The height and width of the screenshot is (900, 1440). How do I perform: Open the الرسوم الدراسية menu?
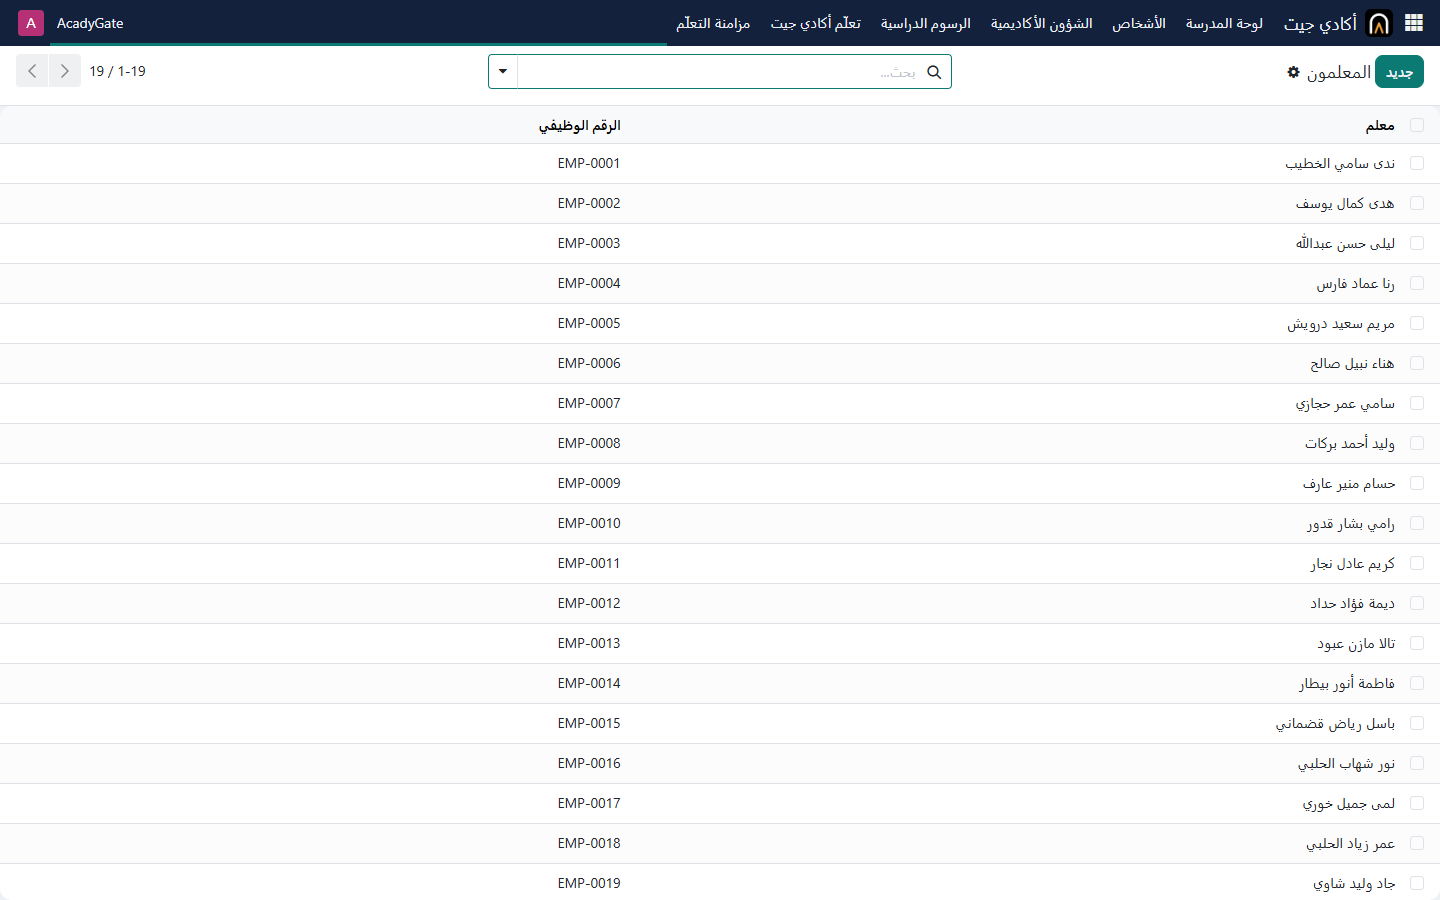click(x=925, y=23)
